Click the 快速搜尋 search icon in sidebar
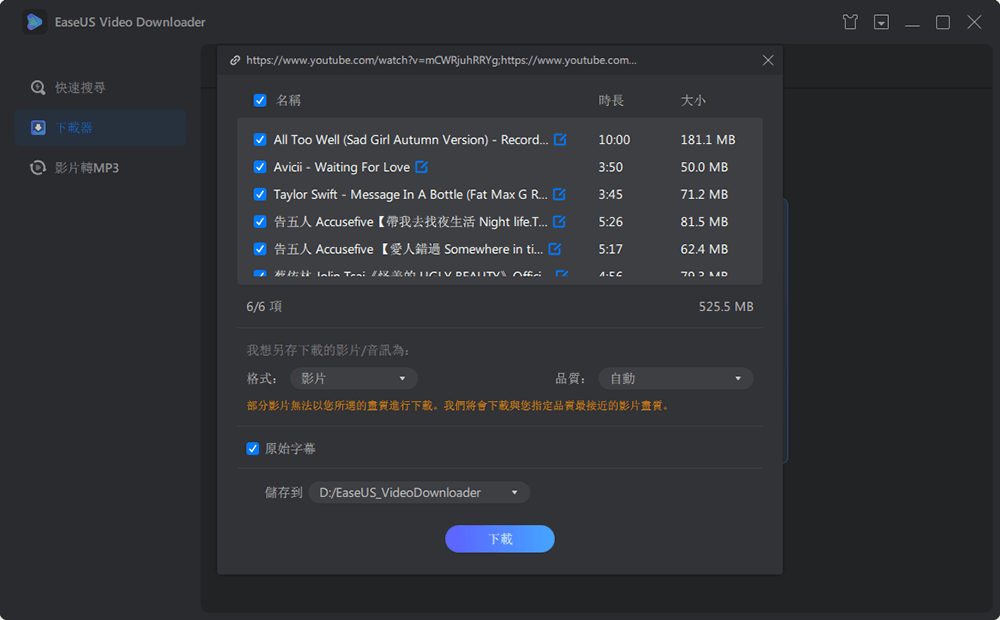 (x=38, y=87)
